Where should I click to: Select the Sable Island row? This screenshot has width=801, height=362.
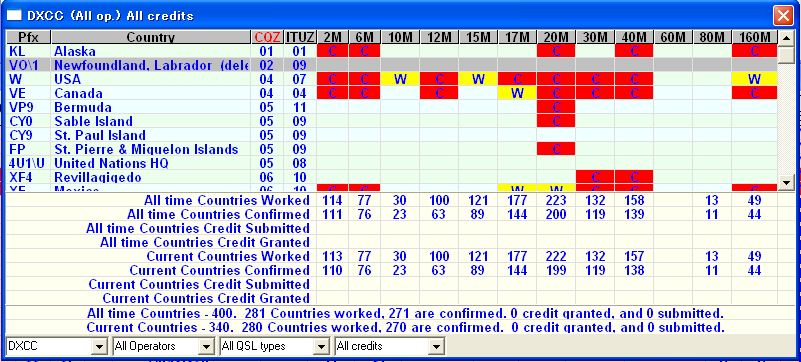click(x=392, y=122)
